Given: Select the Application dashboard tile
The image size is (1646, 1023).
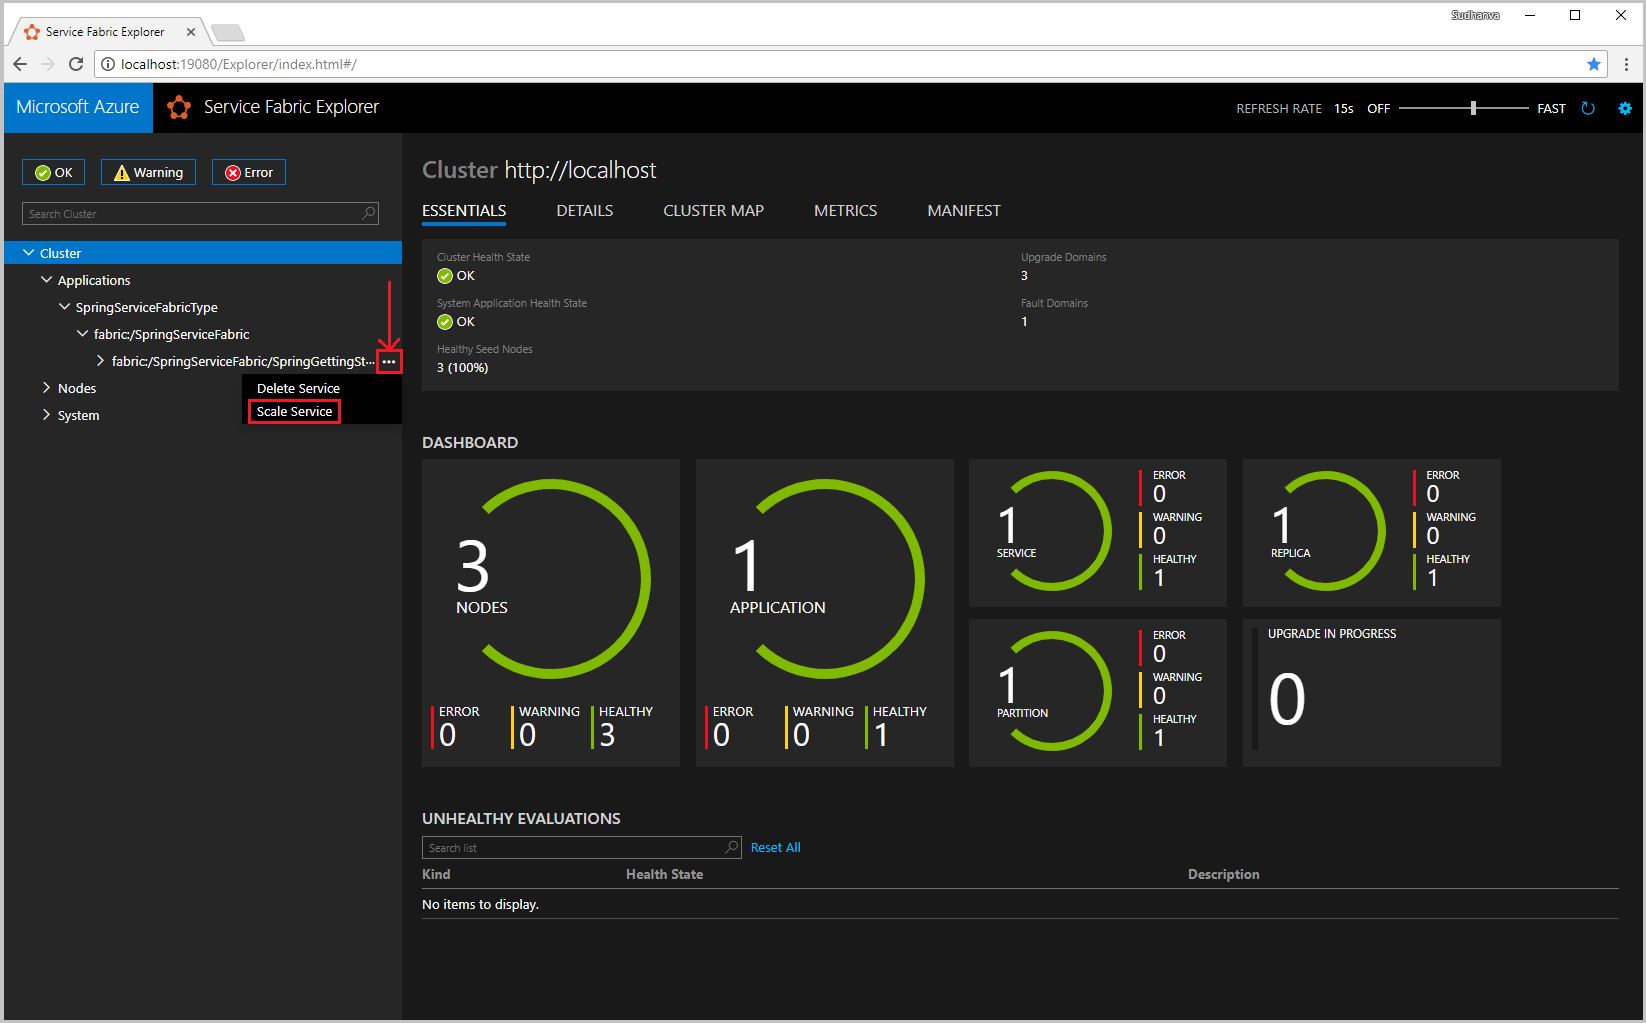Looking at the screenshot, I should click(825, 613).
